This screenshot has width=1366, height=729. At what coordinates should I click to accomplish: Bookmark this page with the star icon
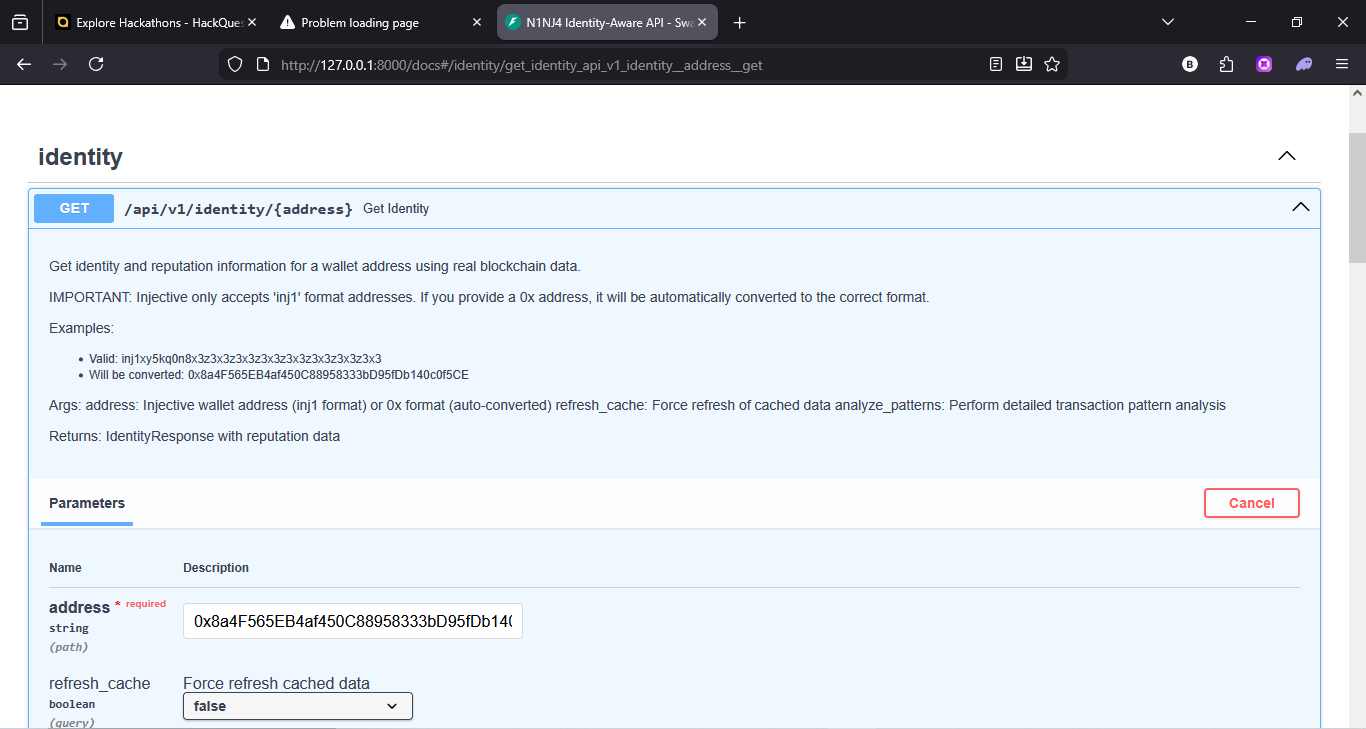1052,64
